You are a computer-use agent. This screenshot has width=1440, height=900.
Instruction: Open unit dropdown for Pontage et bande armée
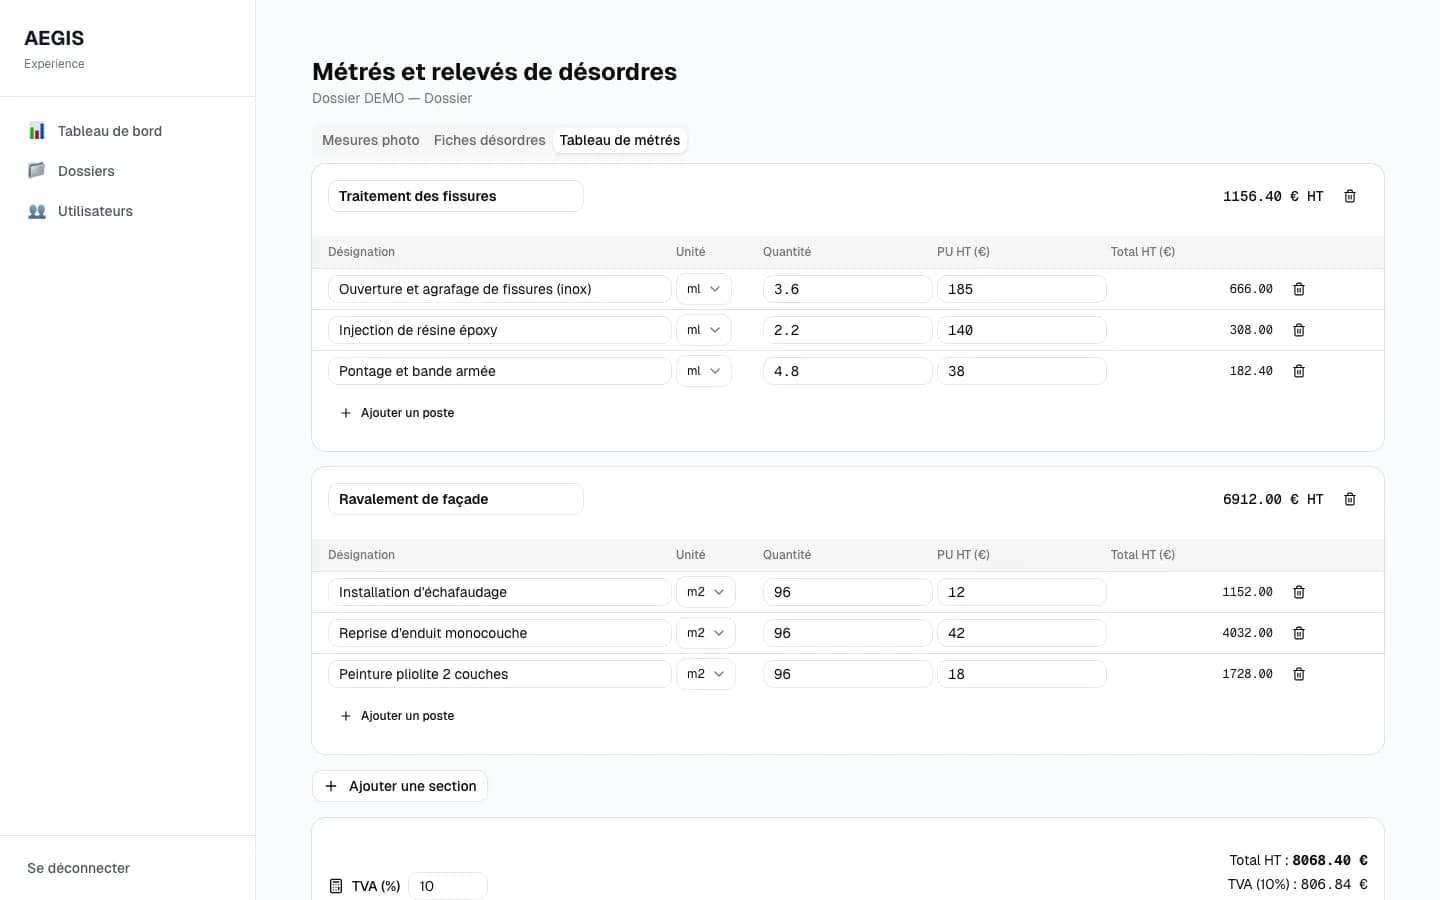[x=704, y=371]
